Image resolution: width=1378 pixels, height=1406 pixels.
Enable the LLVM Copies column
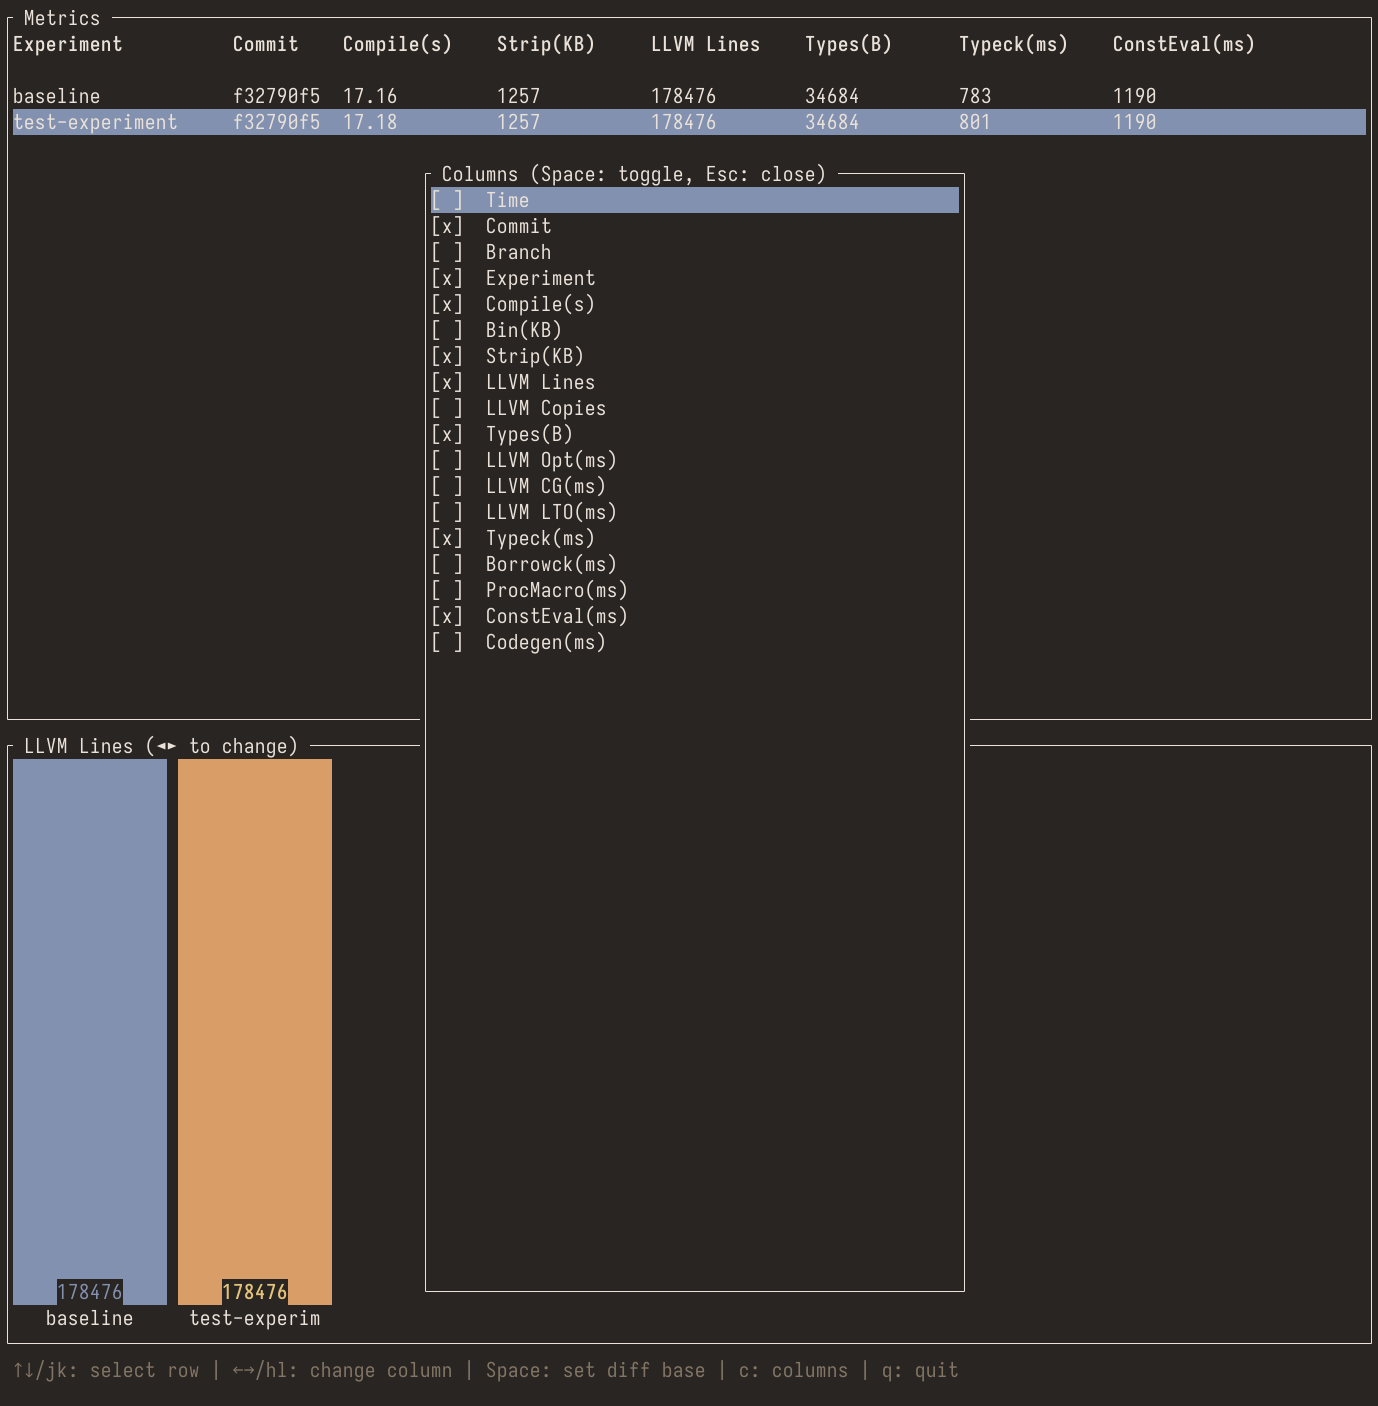coord(447,408)
